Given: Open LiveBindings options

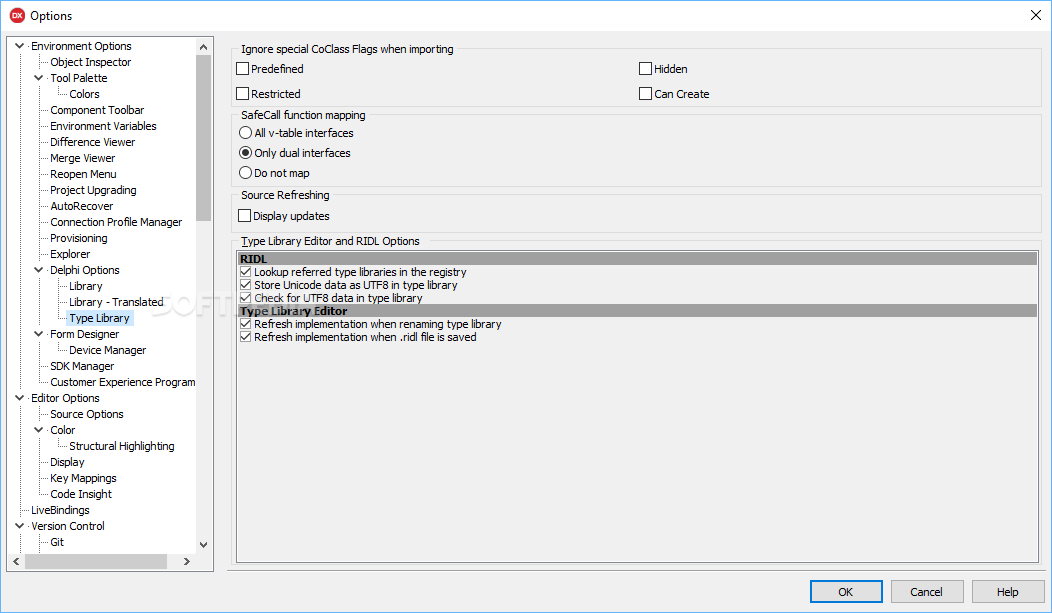Looking at the screenshot, I should tap(60, 510).
